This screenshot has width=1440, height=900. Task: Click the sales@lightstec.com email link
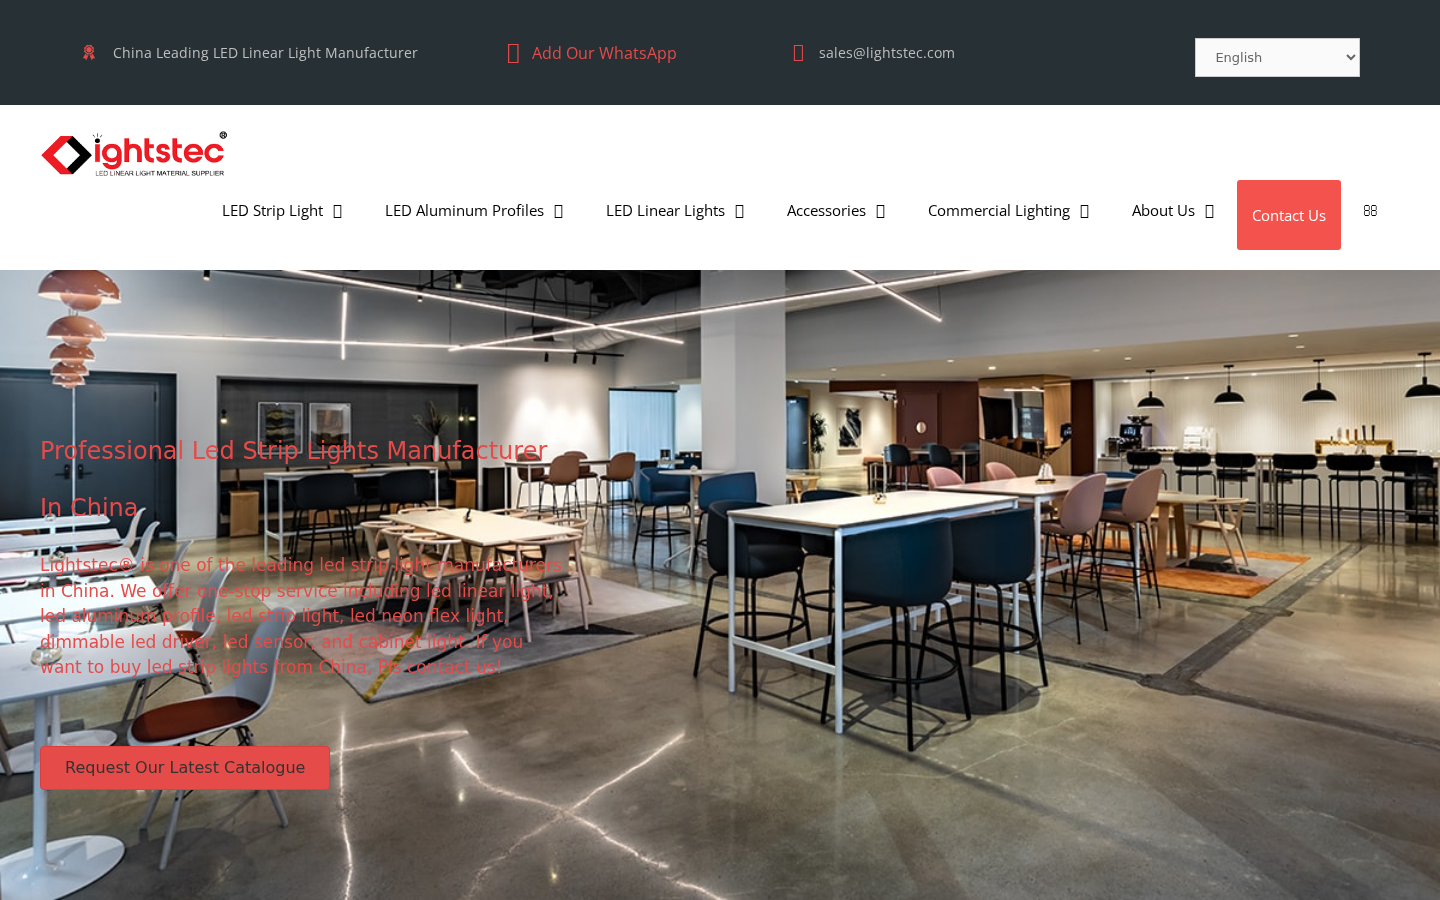pyautogui.click(x=887, y=53)
